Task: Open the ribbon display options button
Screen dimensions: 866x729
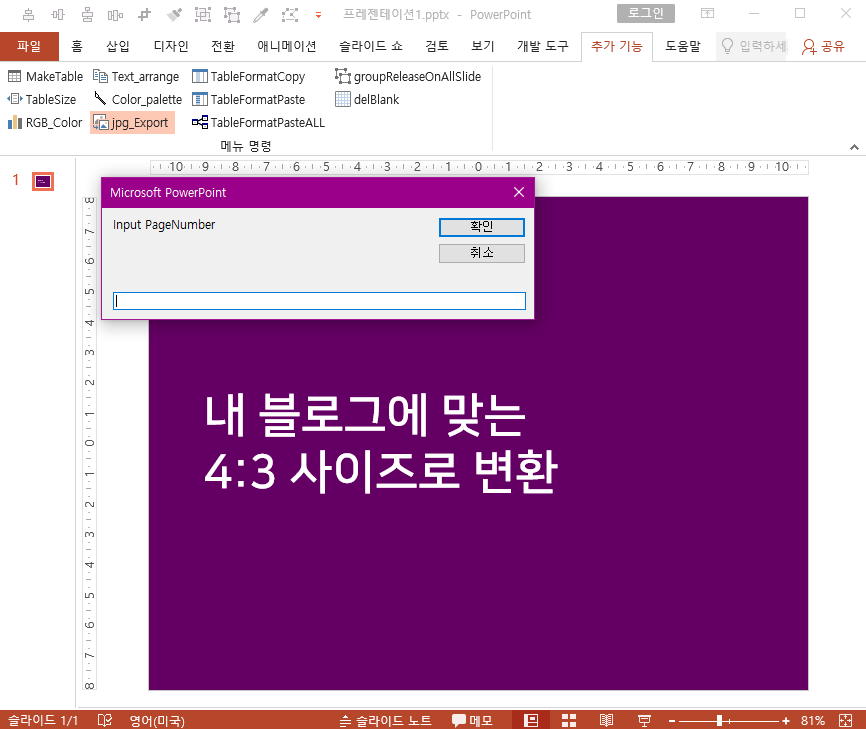Action: pos(707,13)
